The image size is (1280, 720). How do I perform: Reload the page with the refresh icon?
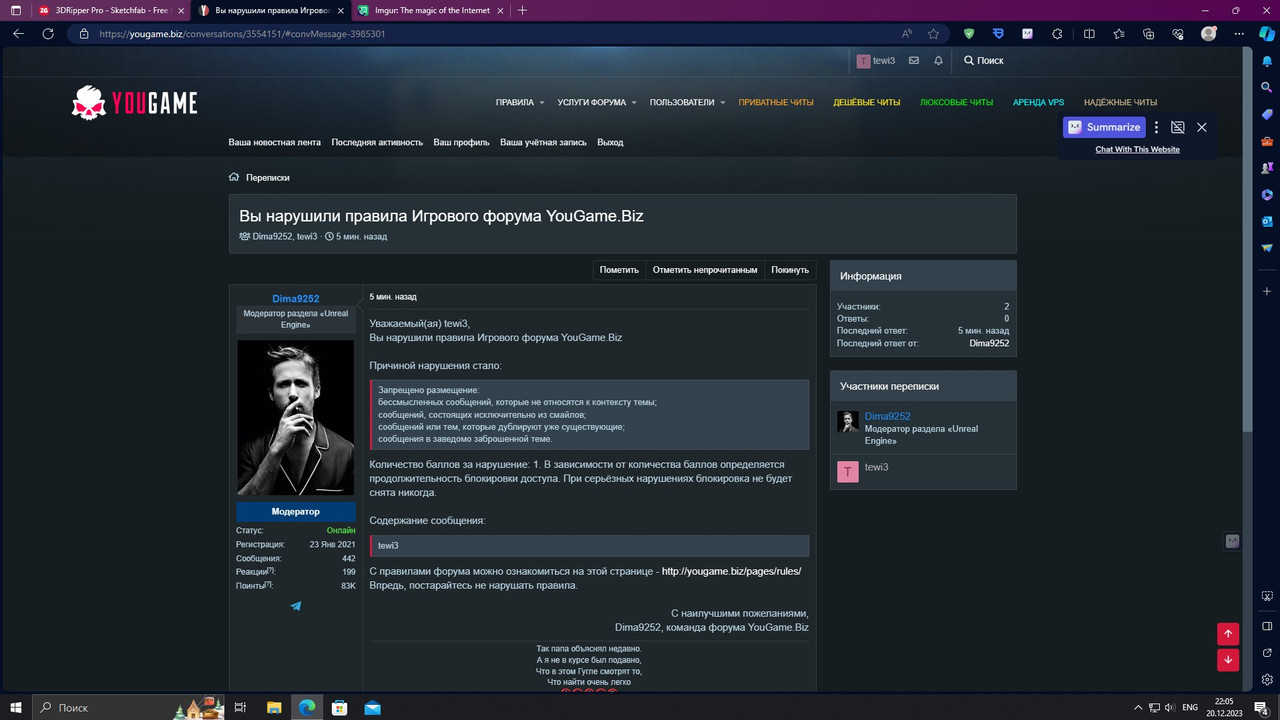[48, 33]
